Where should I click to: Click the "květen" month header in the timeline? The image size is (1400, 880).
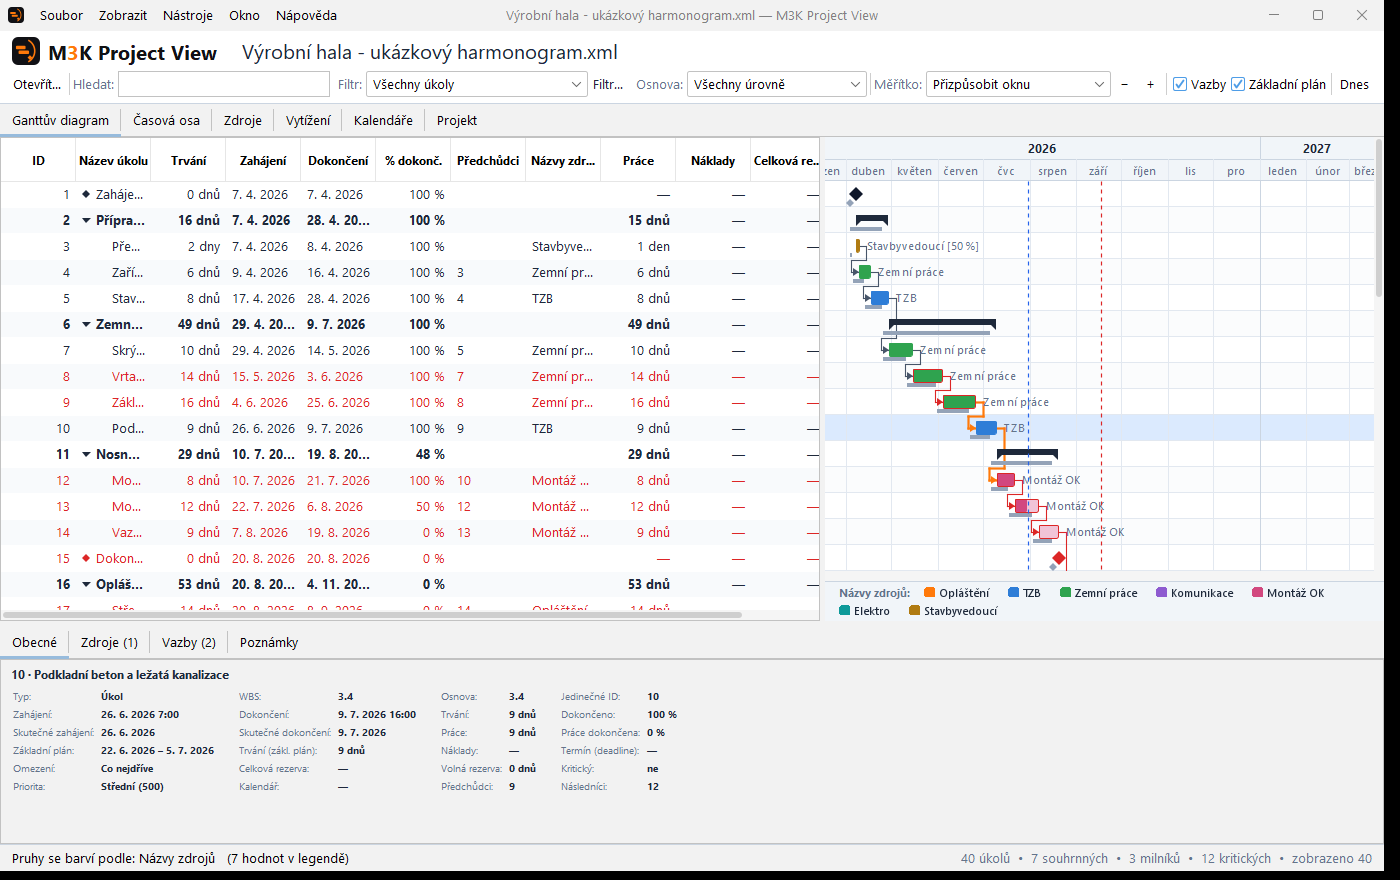[914, 171]
